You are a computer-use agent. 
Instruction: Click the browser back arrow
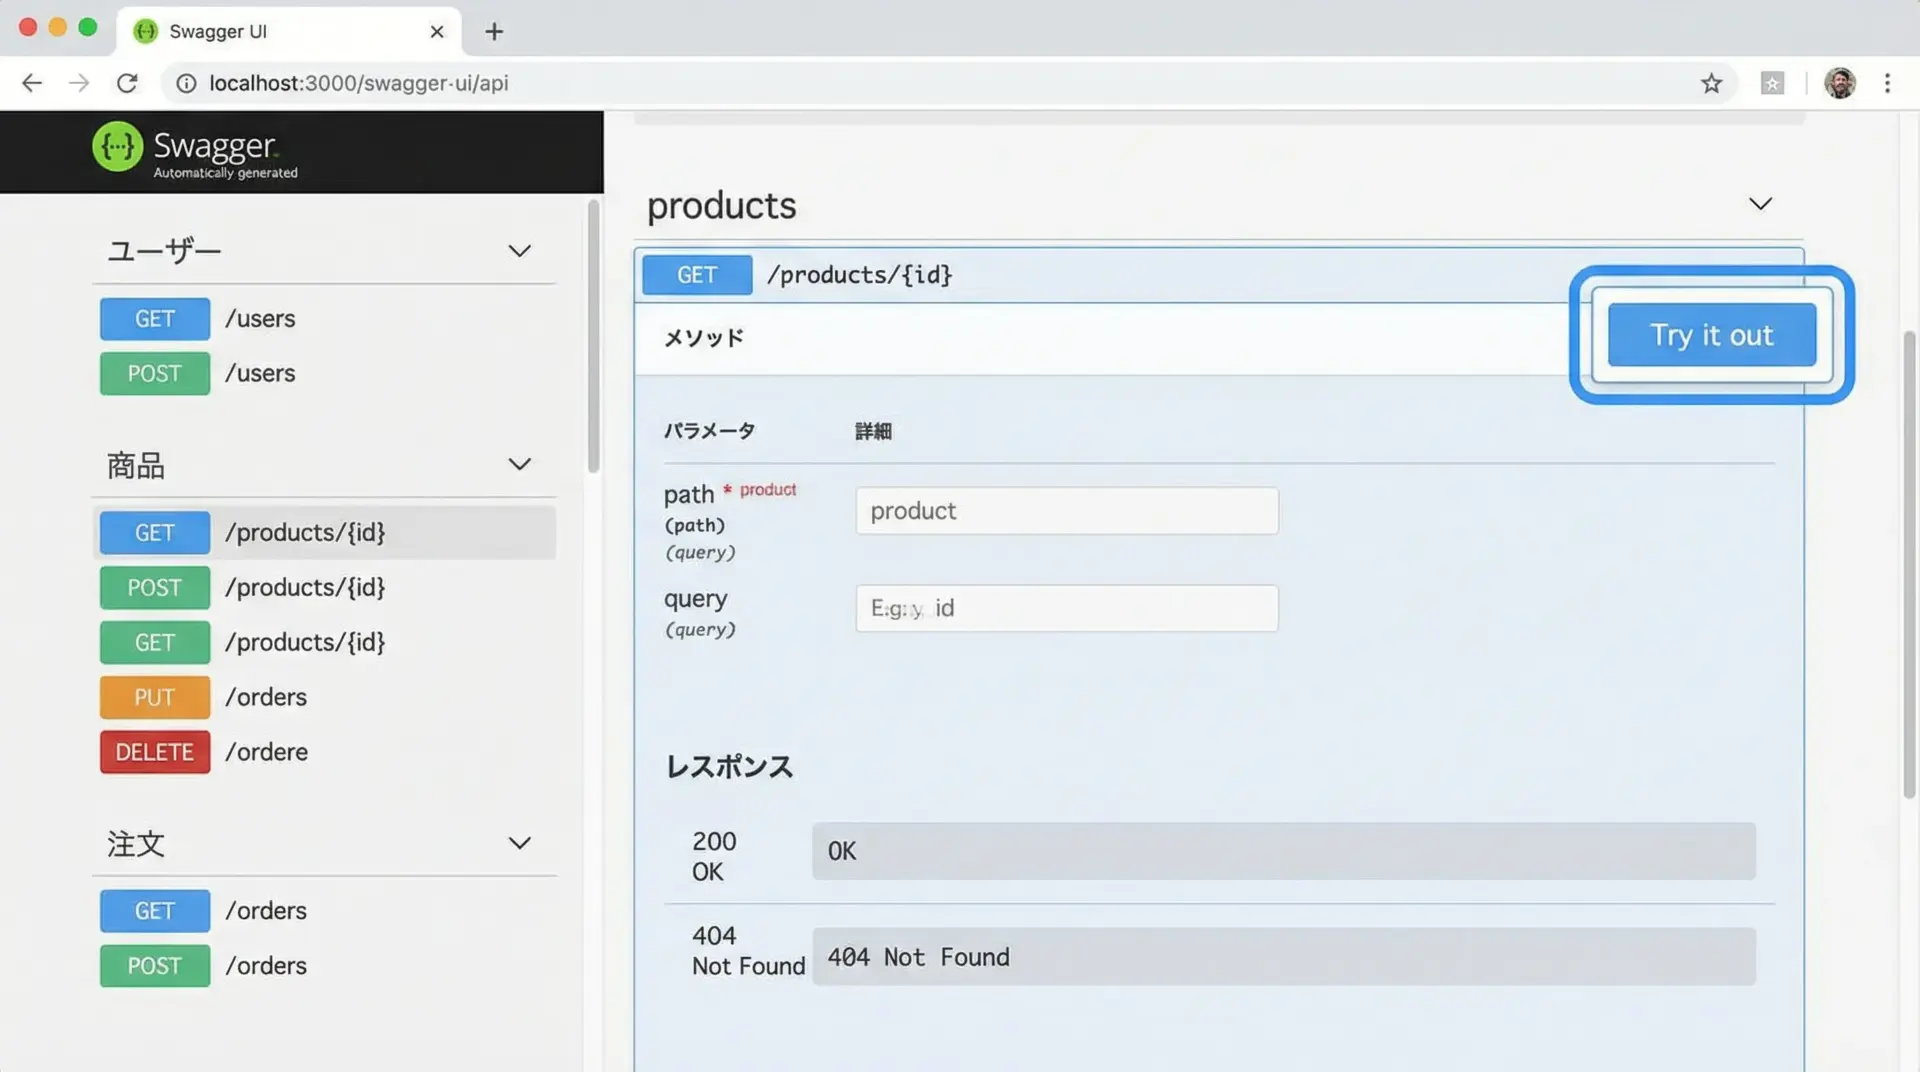(x=32, y=83)
